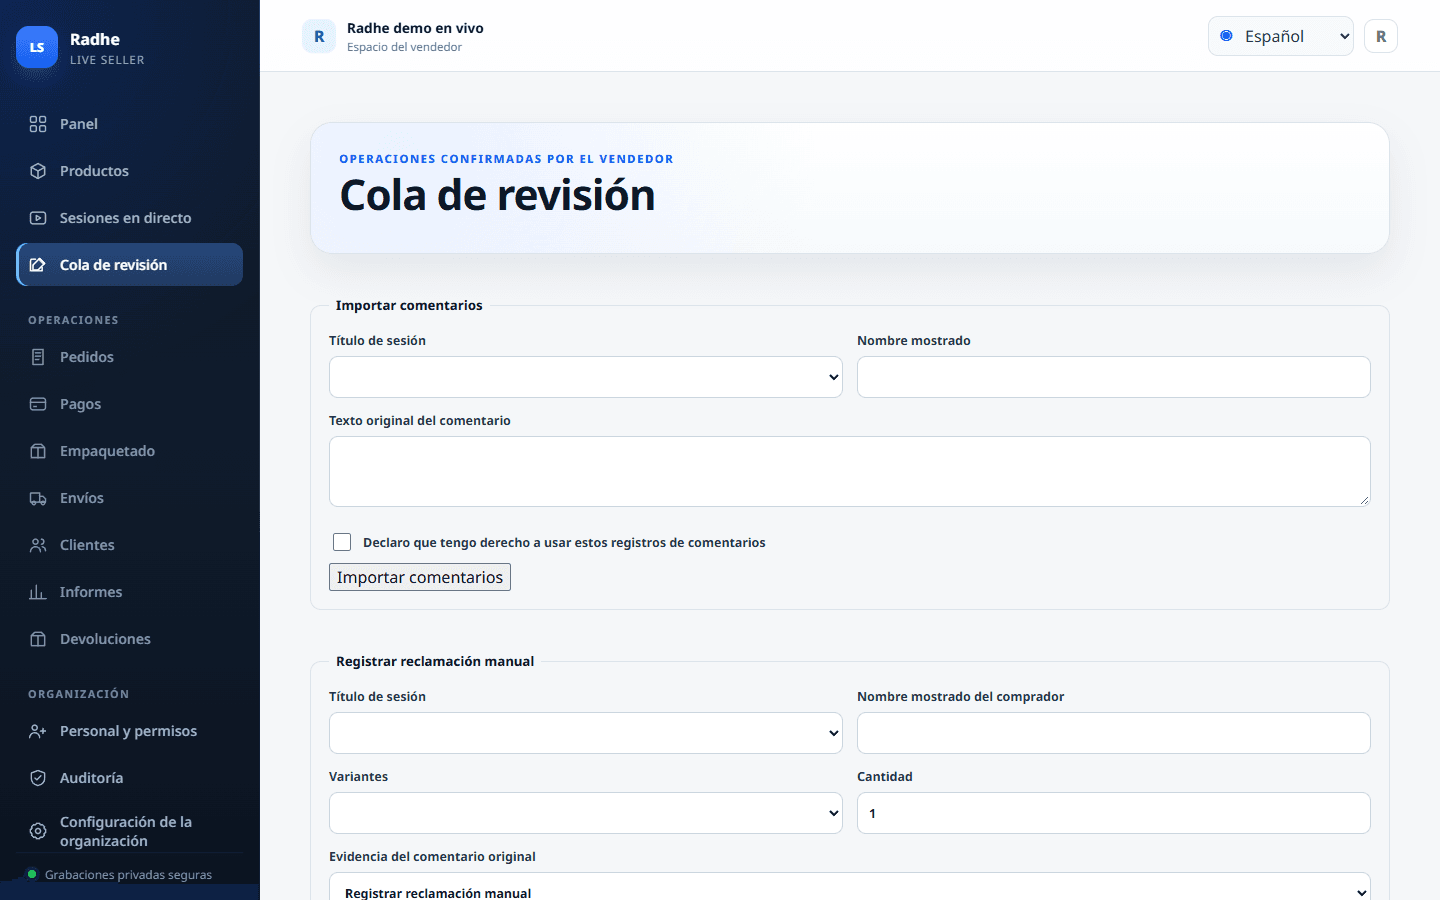The height and width of the screenshot is (900, 1440).
Task: Navigate to Informes section
Action: click(130, 592)
